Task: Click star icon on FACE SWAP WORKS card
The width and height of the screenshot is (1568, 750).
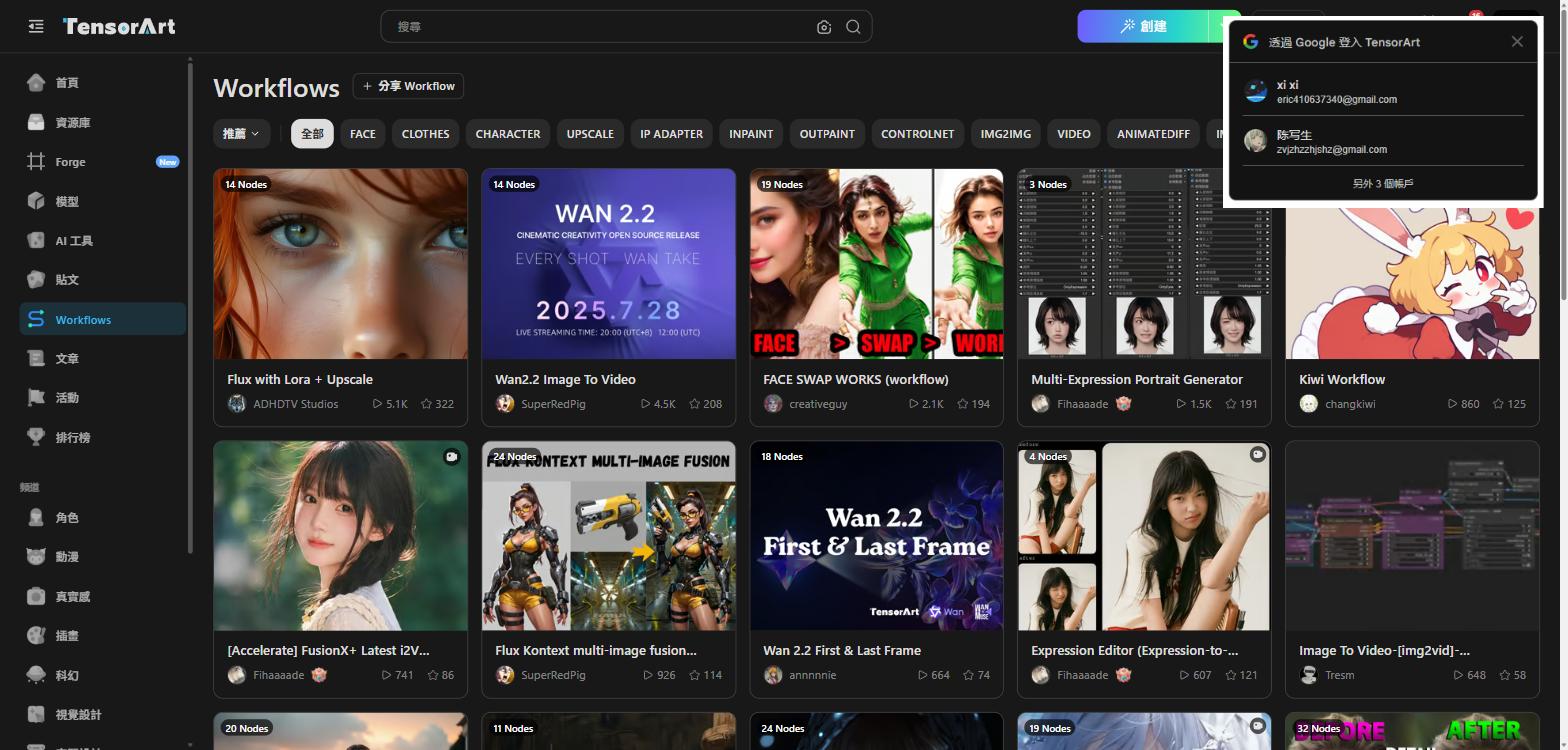Action: pos(963,404)
